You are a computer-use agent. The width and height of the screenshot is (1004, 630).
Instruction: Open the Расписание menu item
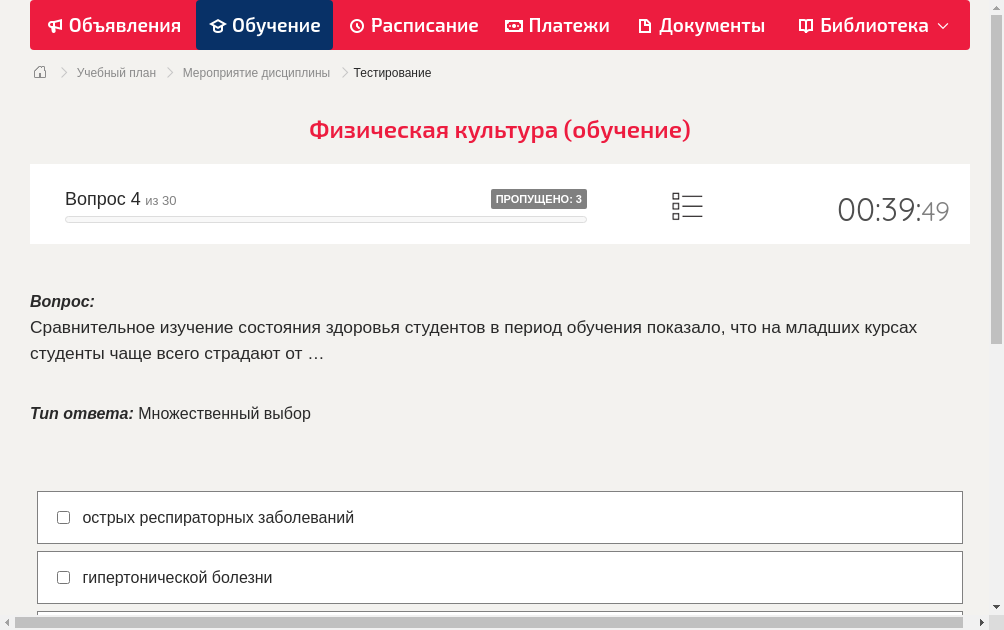tap(414, 25)
